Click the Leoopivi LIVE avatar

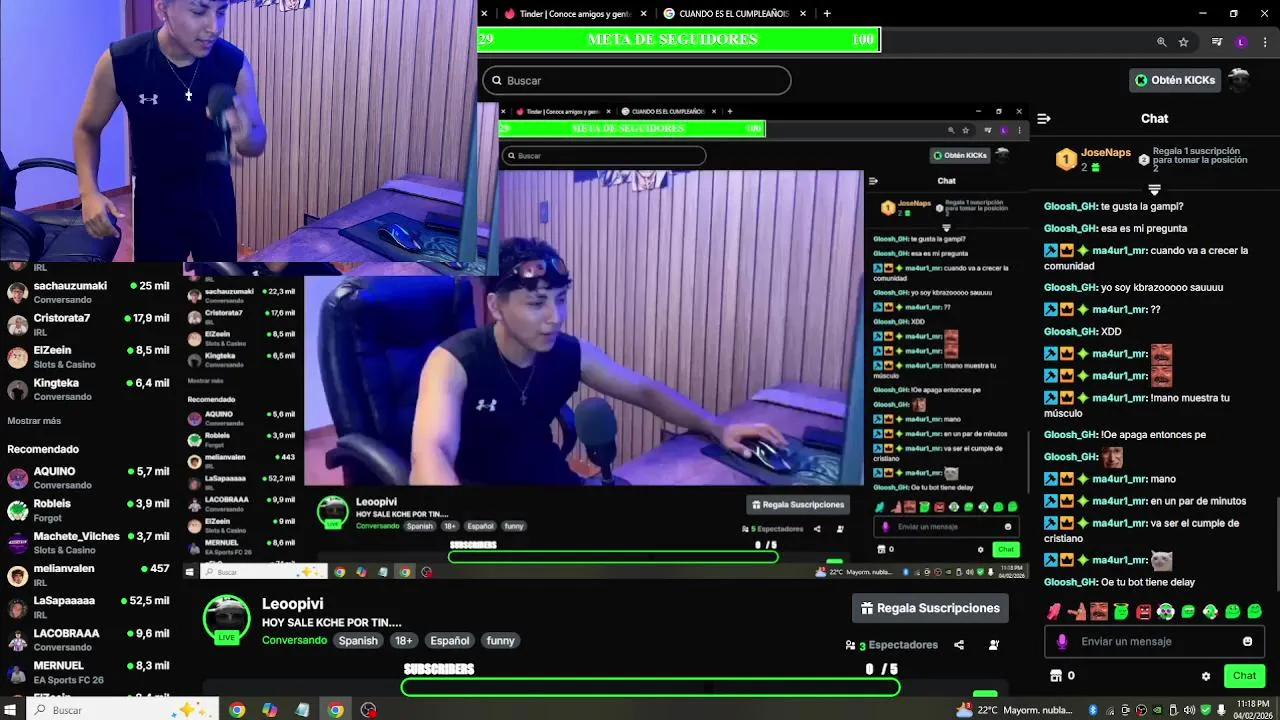[x=227, y=618]
